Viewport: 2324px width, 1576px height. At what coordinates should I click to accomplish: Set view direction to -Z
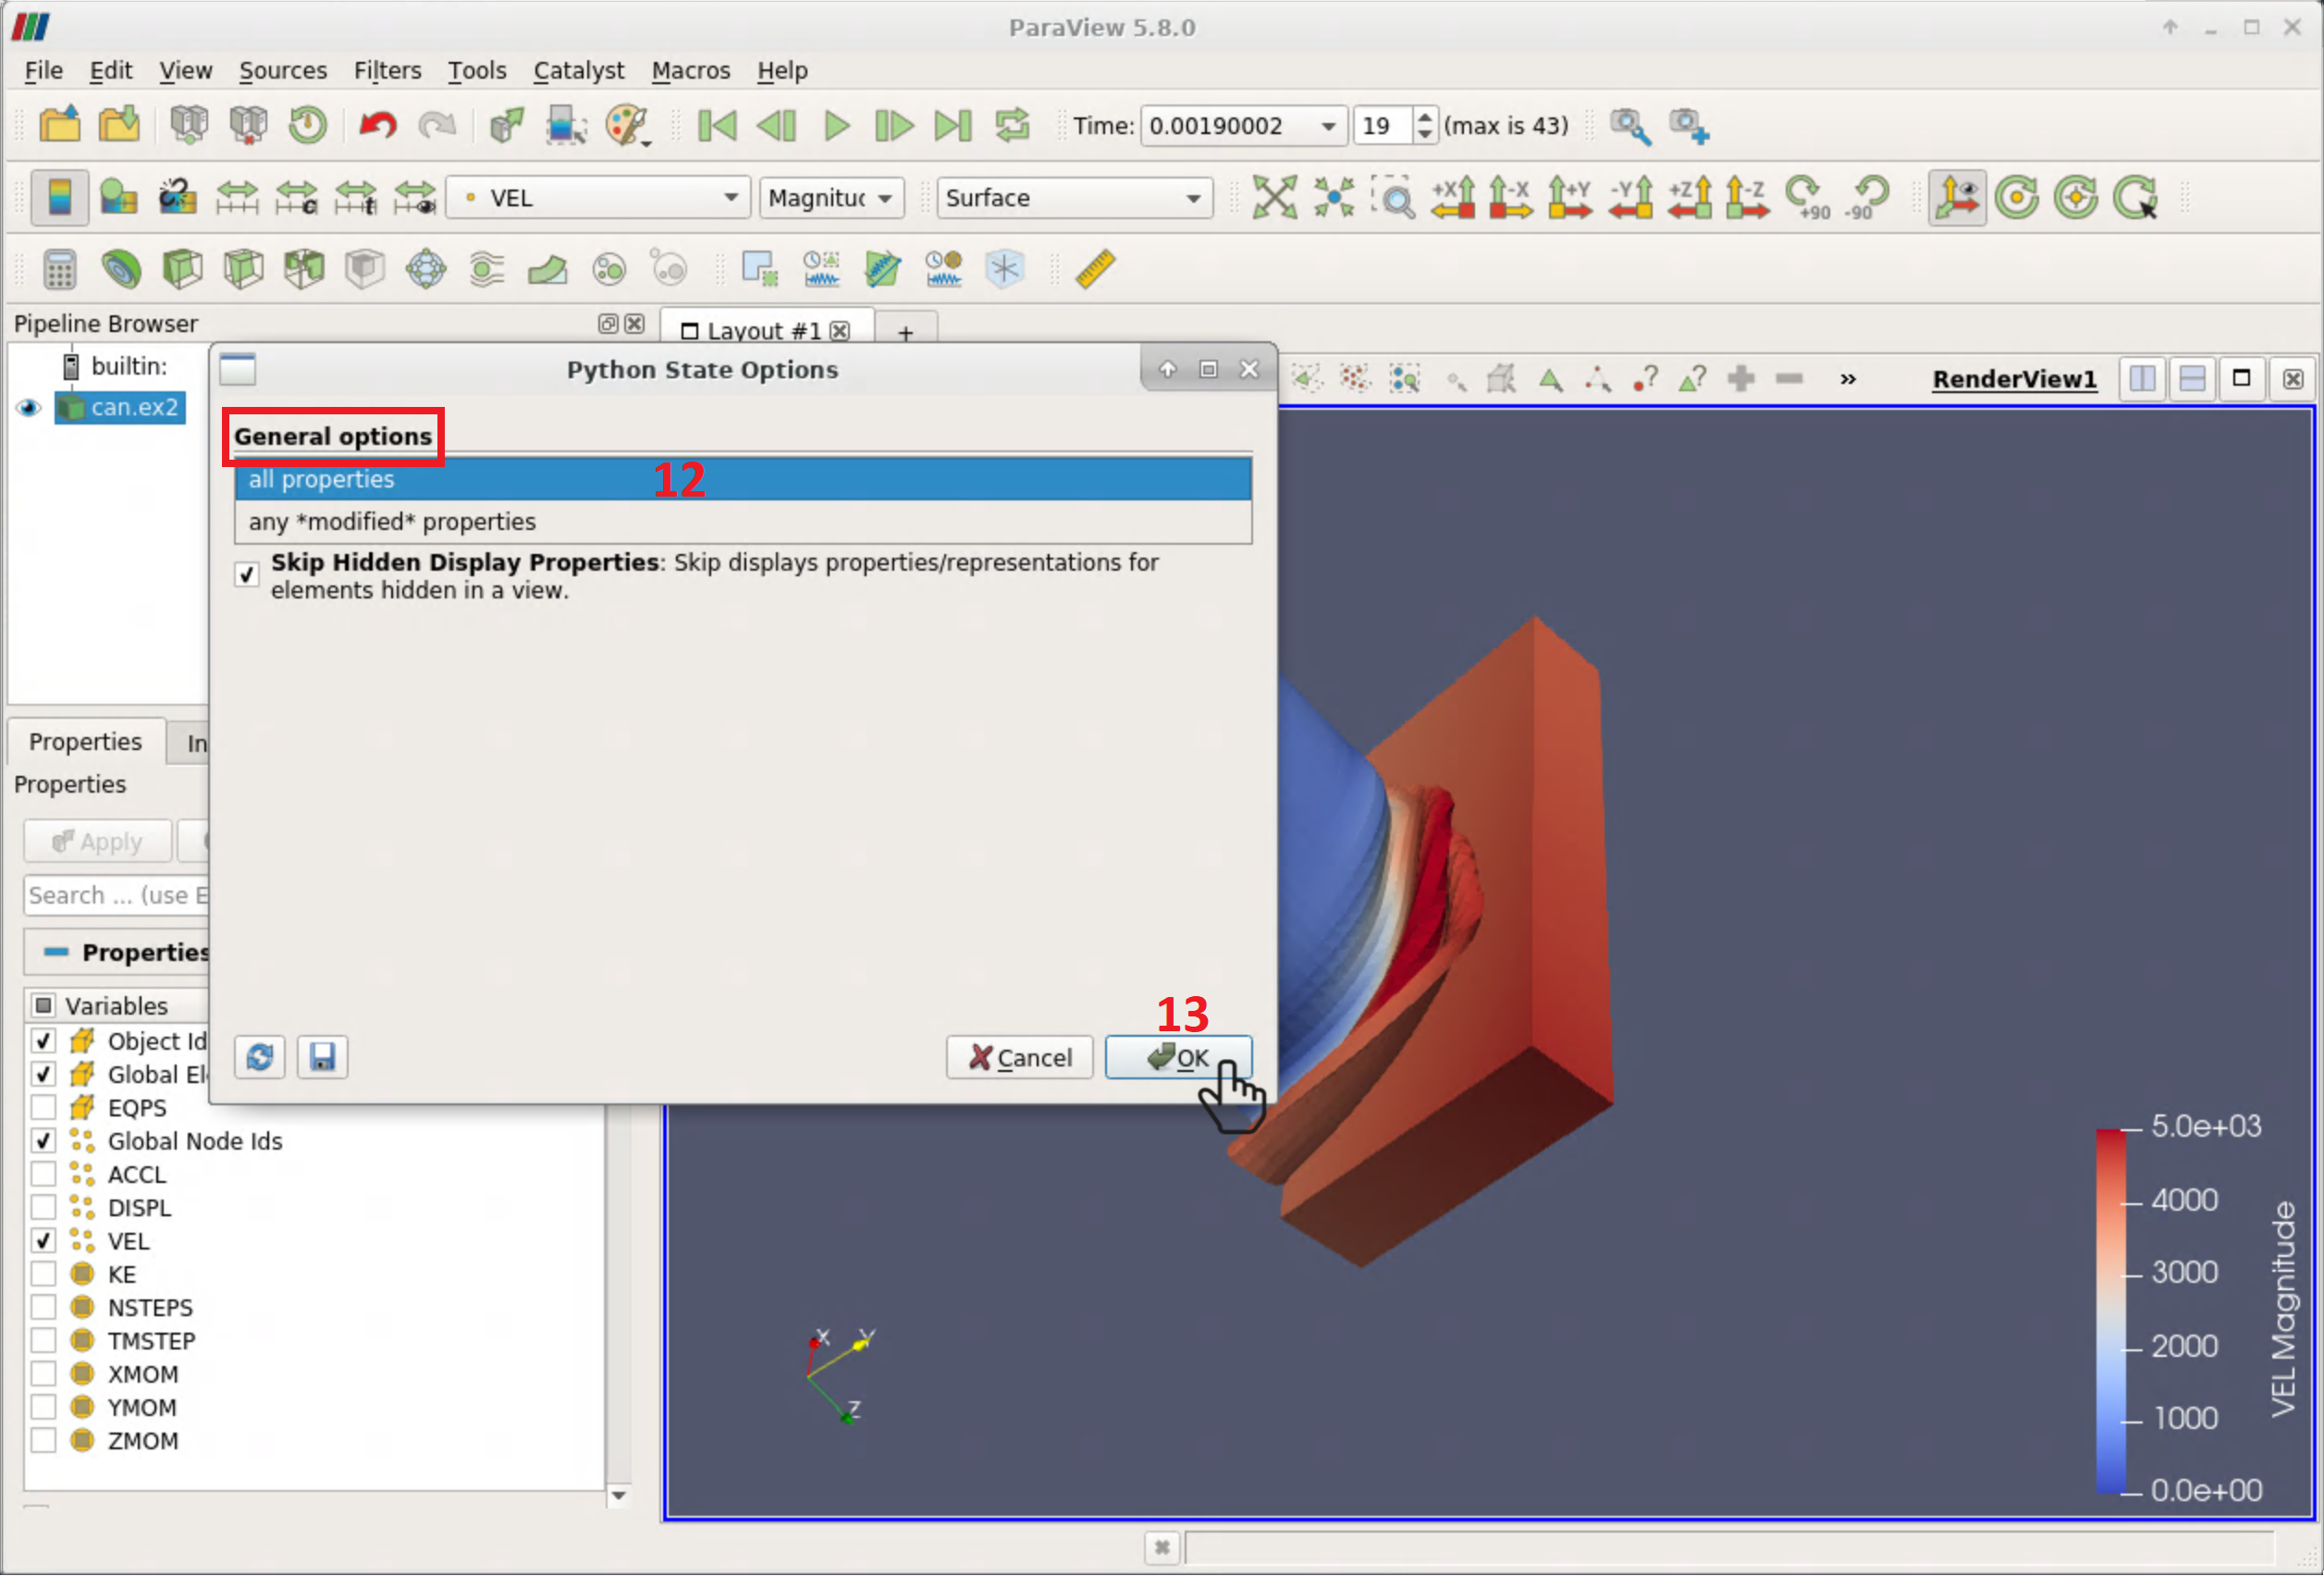tap(1747, 197)
